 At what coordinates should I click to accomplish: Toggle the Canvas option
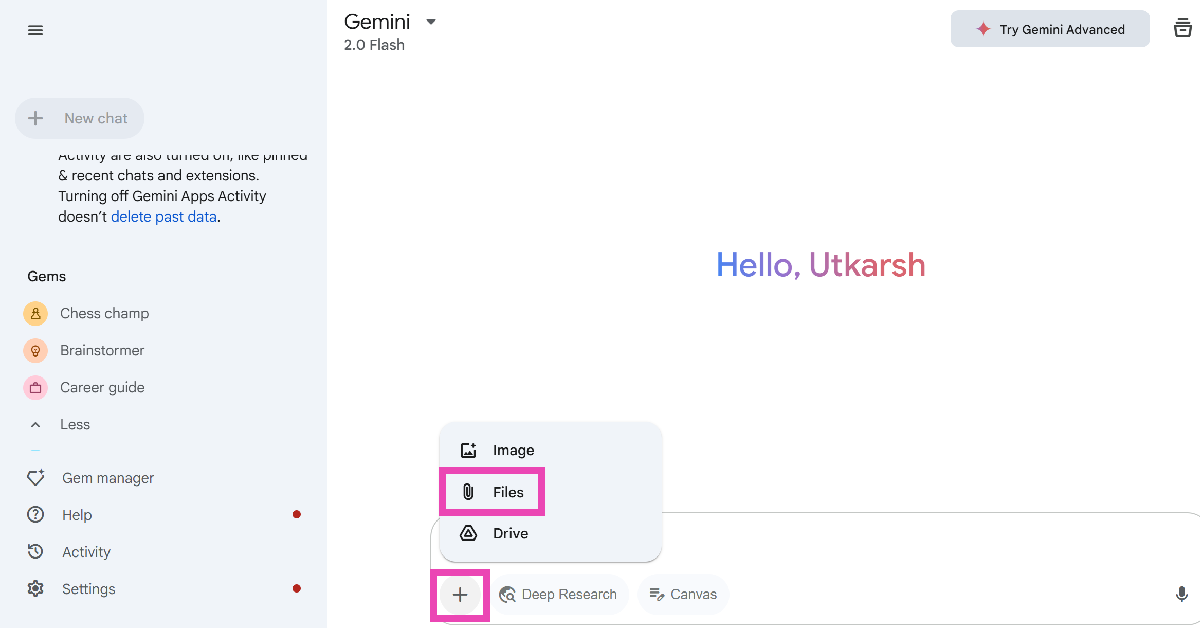coord(683,594)
